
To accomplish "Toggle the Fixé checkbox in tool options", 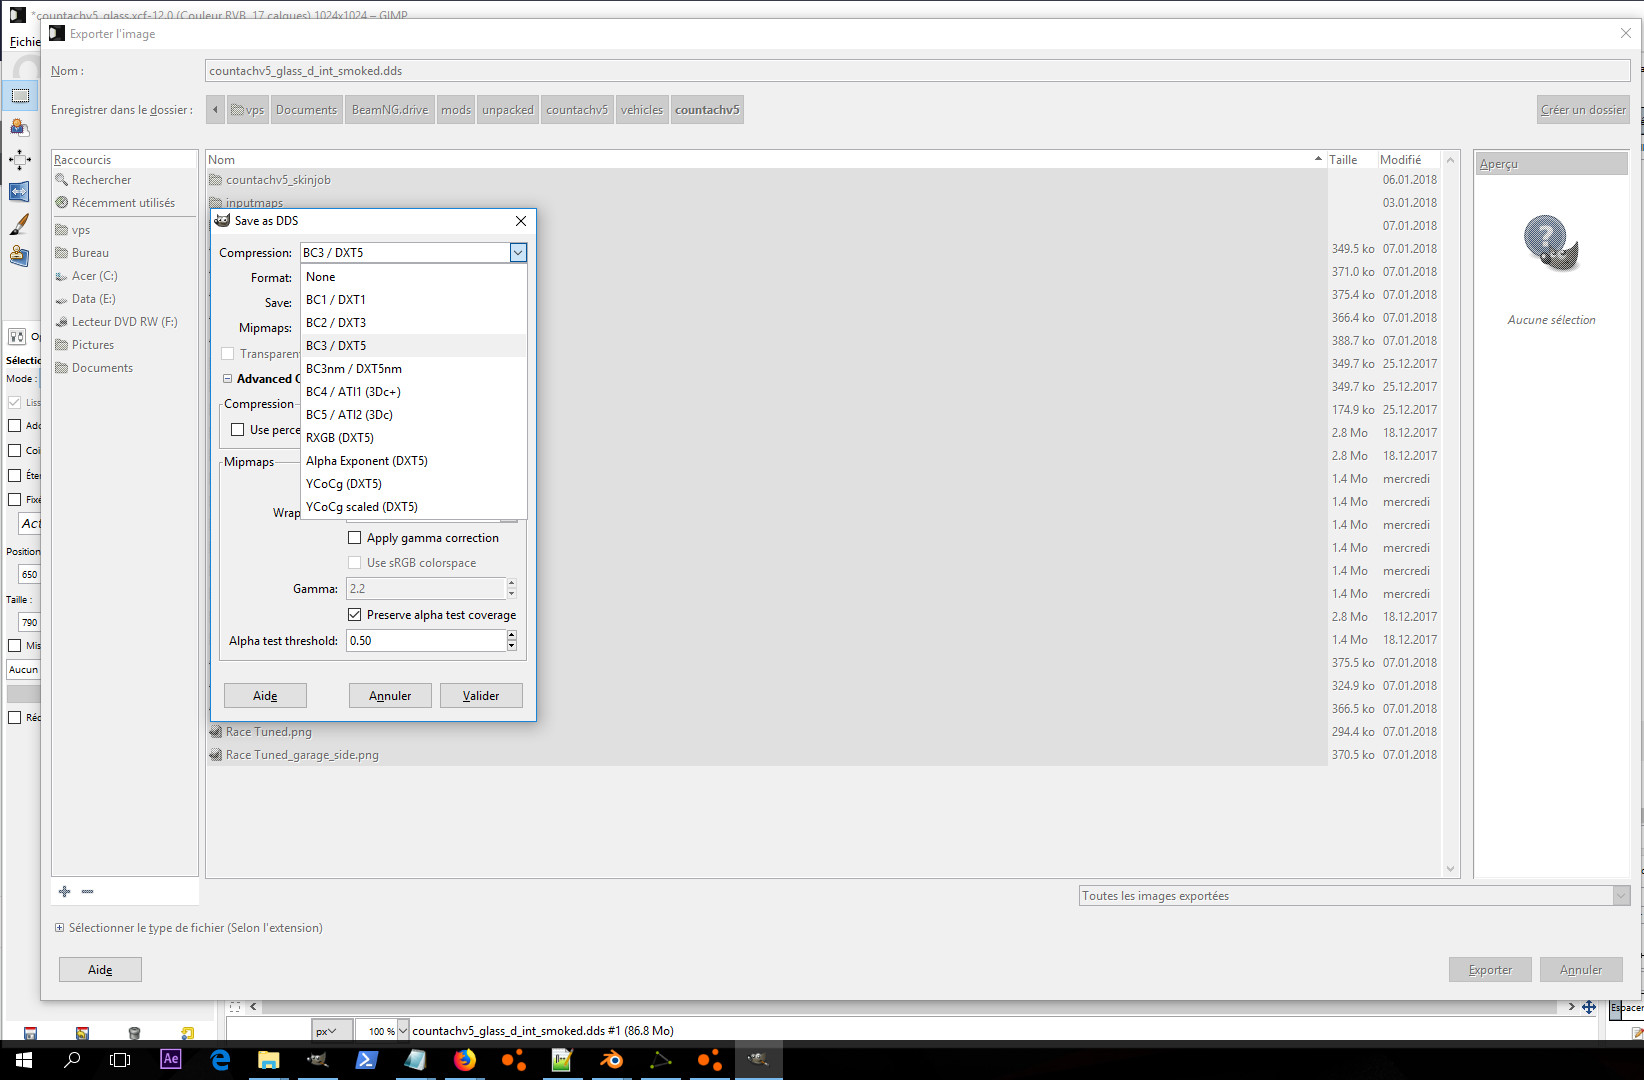I will coord(14,500).
